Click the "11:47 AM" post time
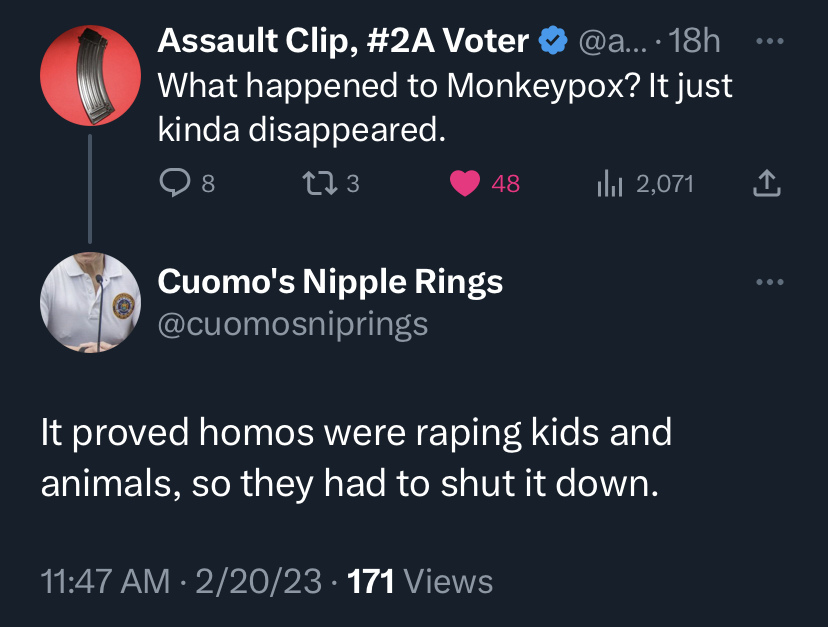828x627 pixels. [x=105, y=581]
